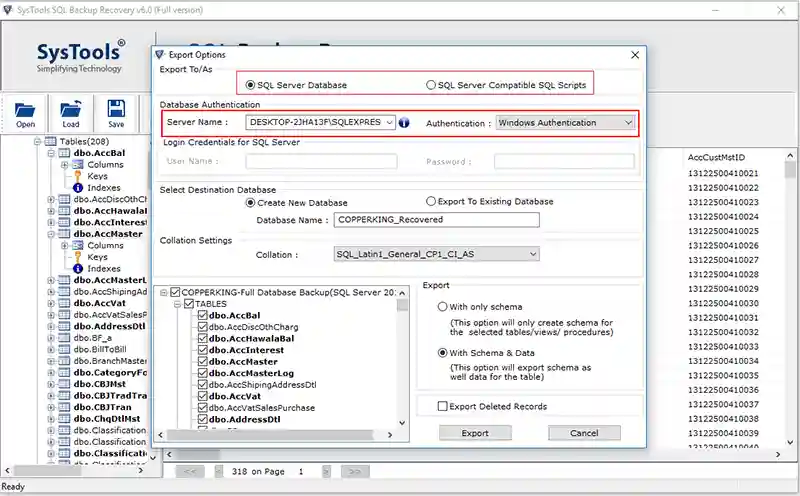Click the Keys icon under dbo.AccBal
The image size is (800, 496).
[78, 176]
